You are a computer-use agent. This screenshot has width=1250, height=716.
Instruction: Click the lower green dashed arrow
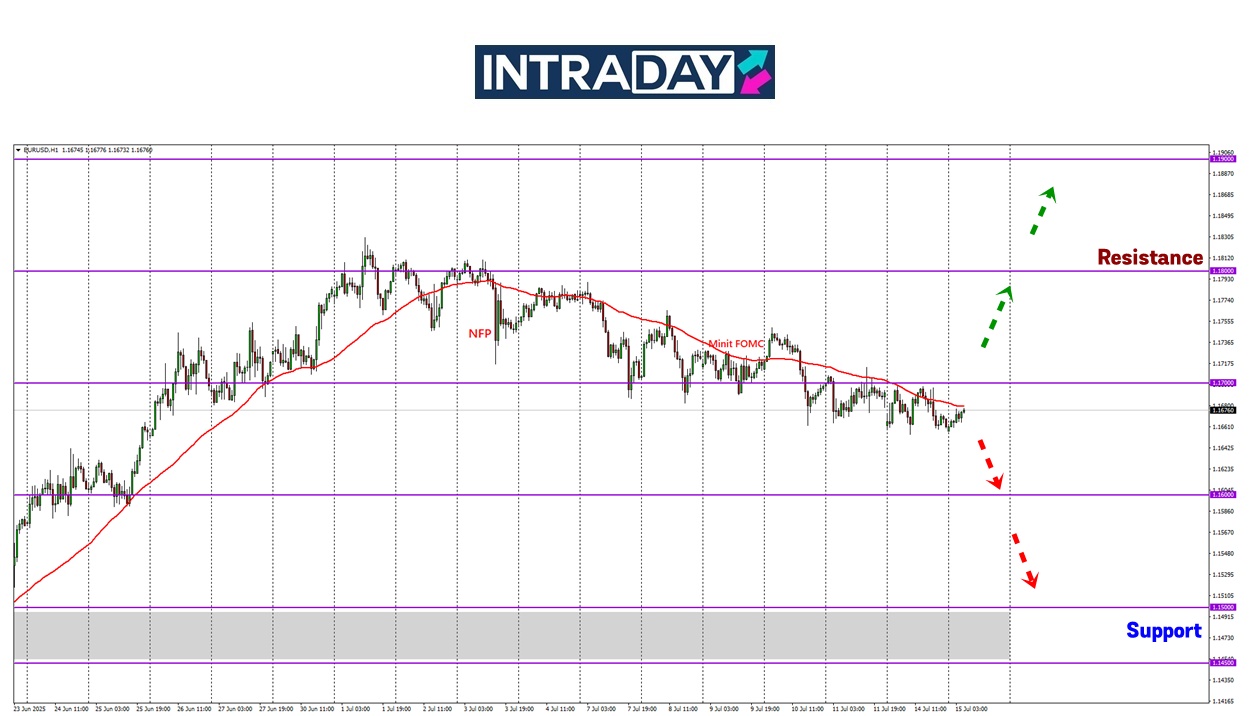point(996,317)
